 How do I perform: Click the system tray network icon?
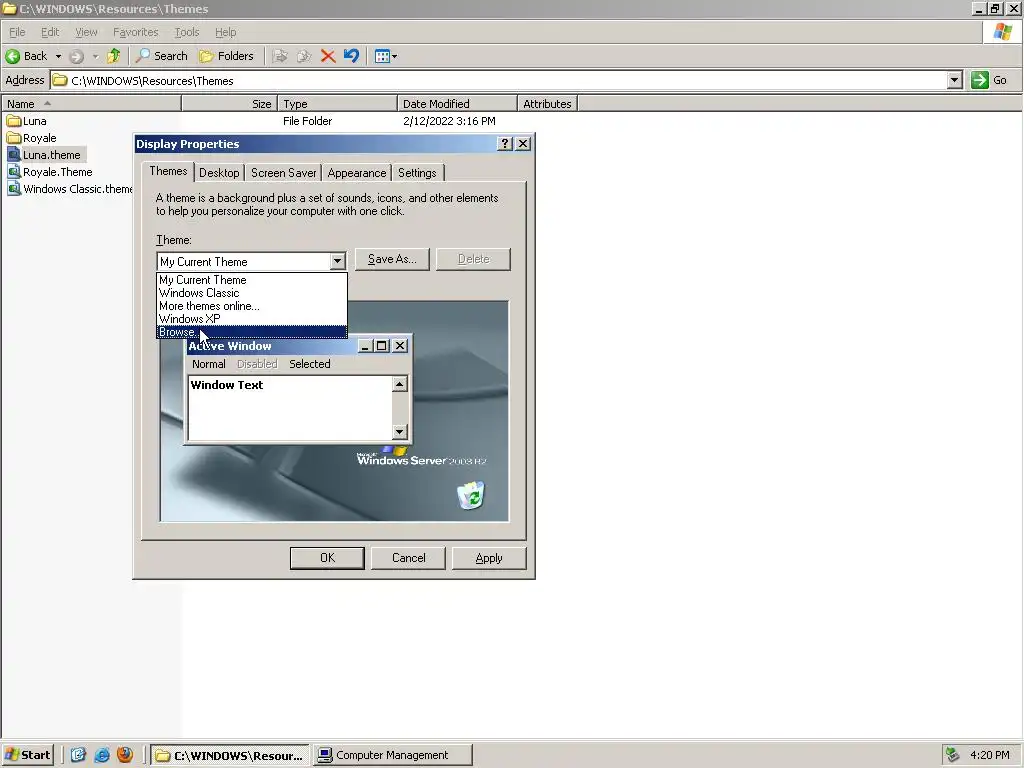tap(953, 755)
